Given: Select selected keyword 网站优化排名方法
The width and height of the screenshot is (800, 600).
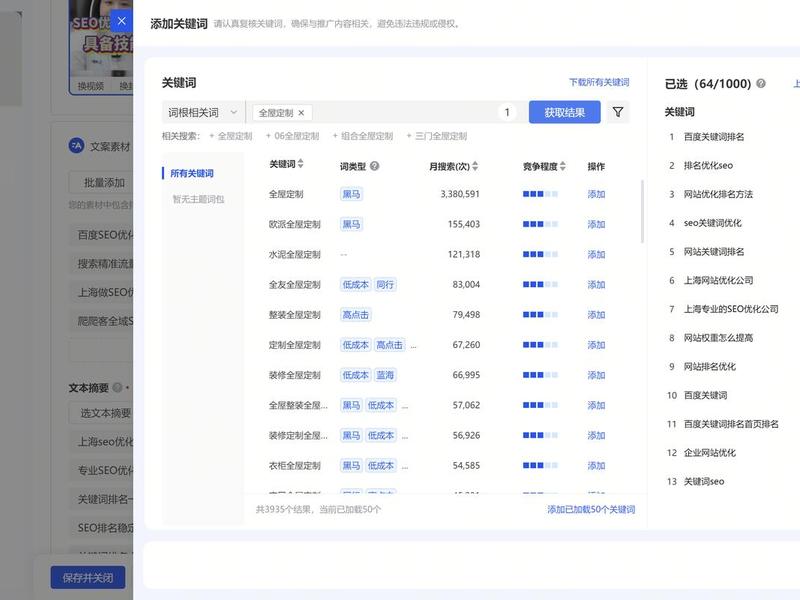Looking at the screenshot, I should (x=718, y=194).
